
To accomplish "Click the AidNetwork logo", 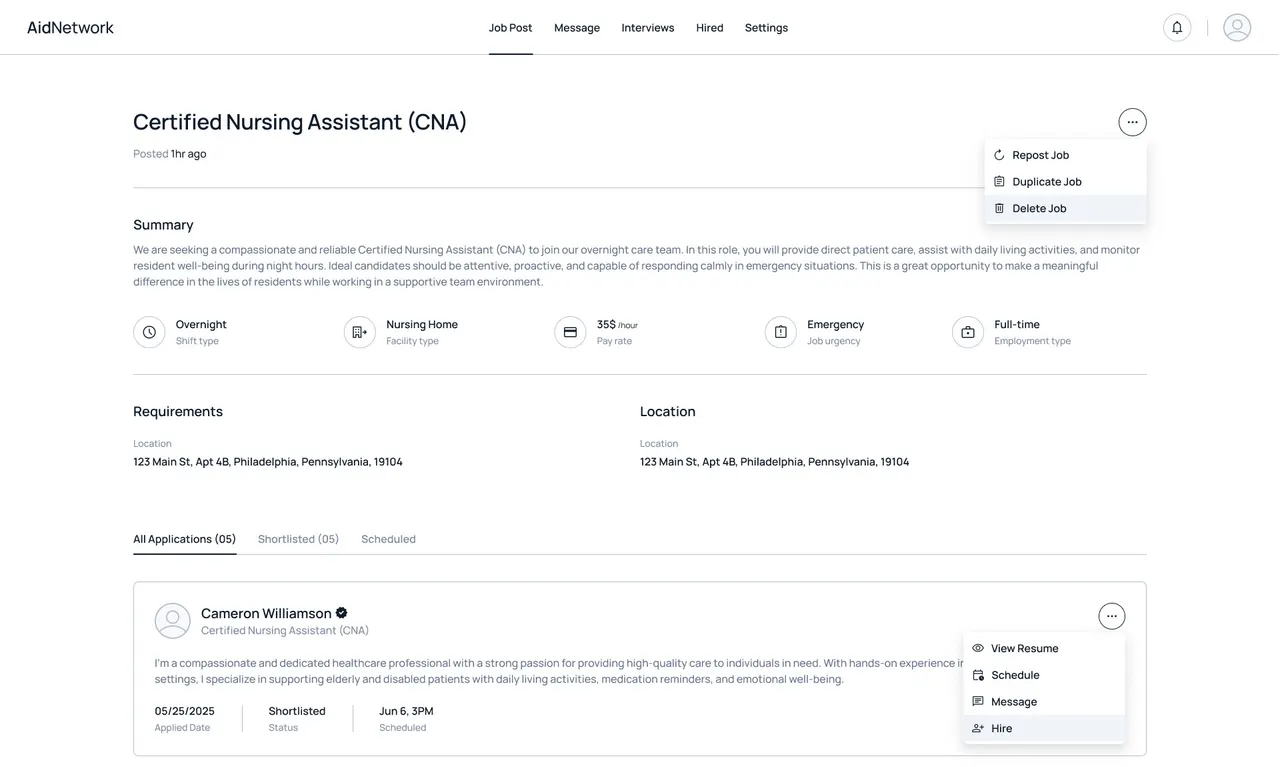I will (70, 27).
